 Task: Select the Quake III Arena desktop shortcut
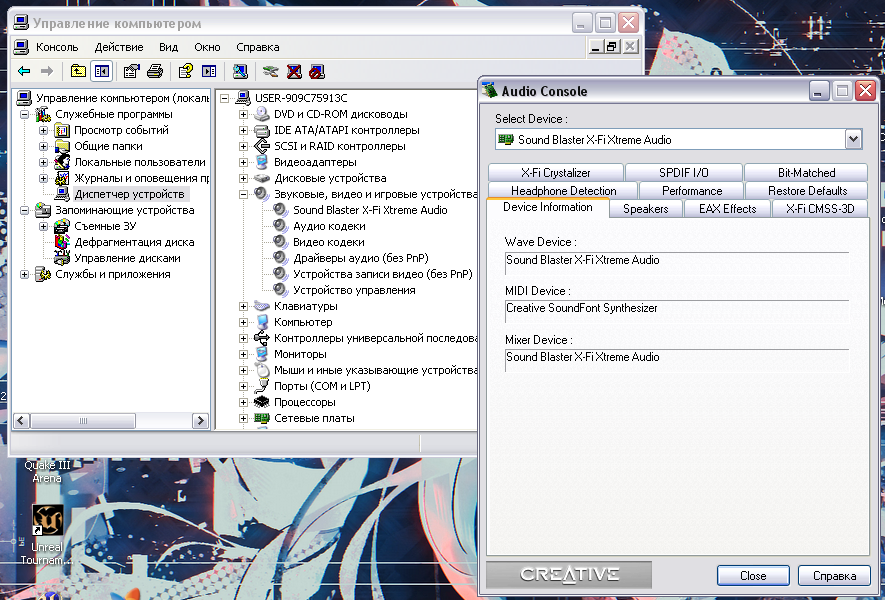(47, 471)
